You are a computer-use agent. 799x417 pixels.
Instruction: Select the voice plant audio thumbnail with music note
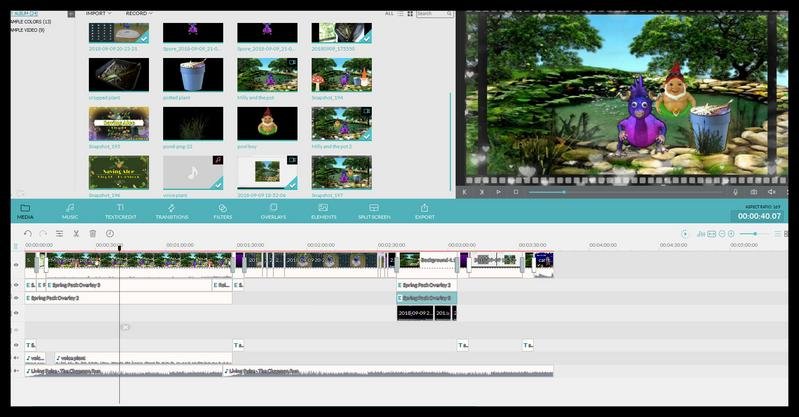pos(193,172)
